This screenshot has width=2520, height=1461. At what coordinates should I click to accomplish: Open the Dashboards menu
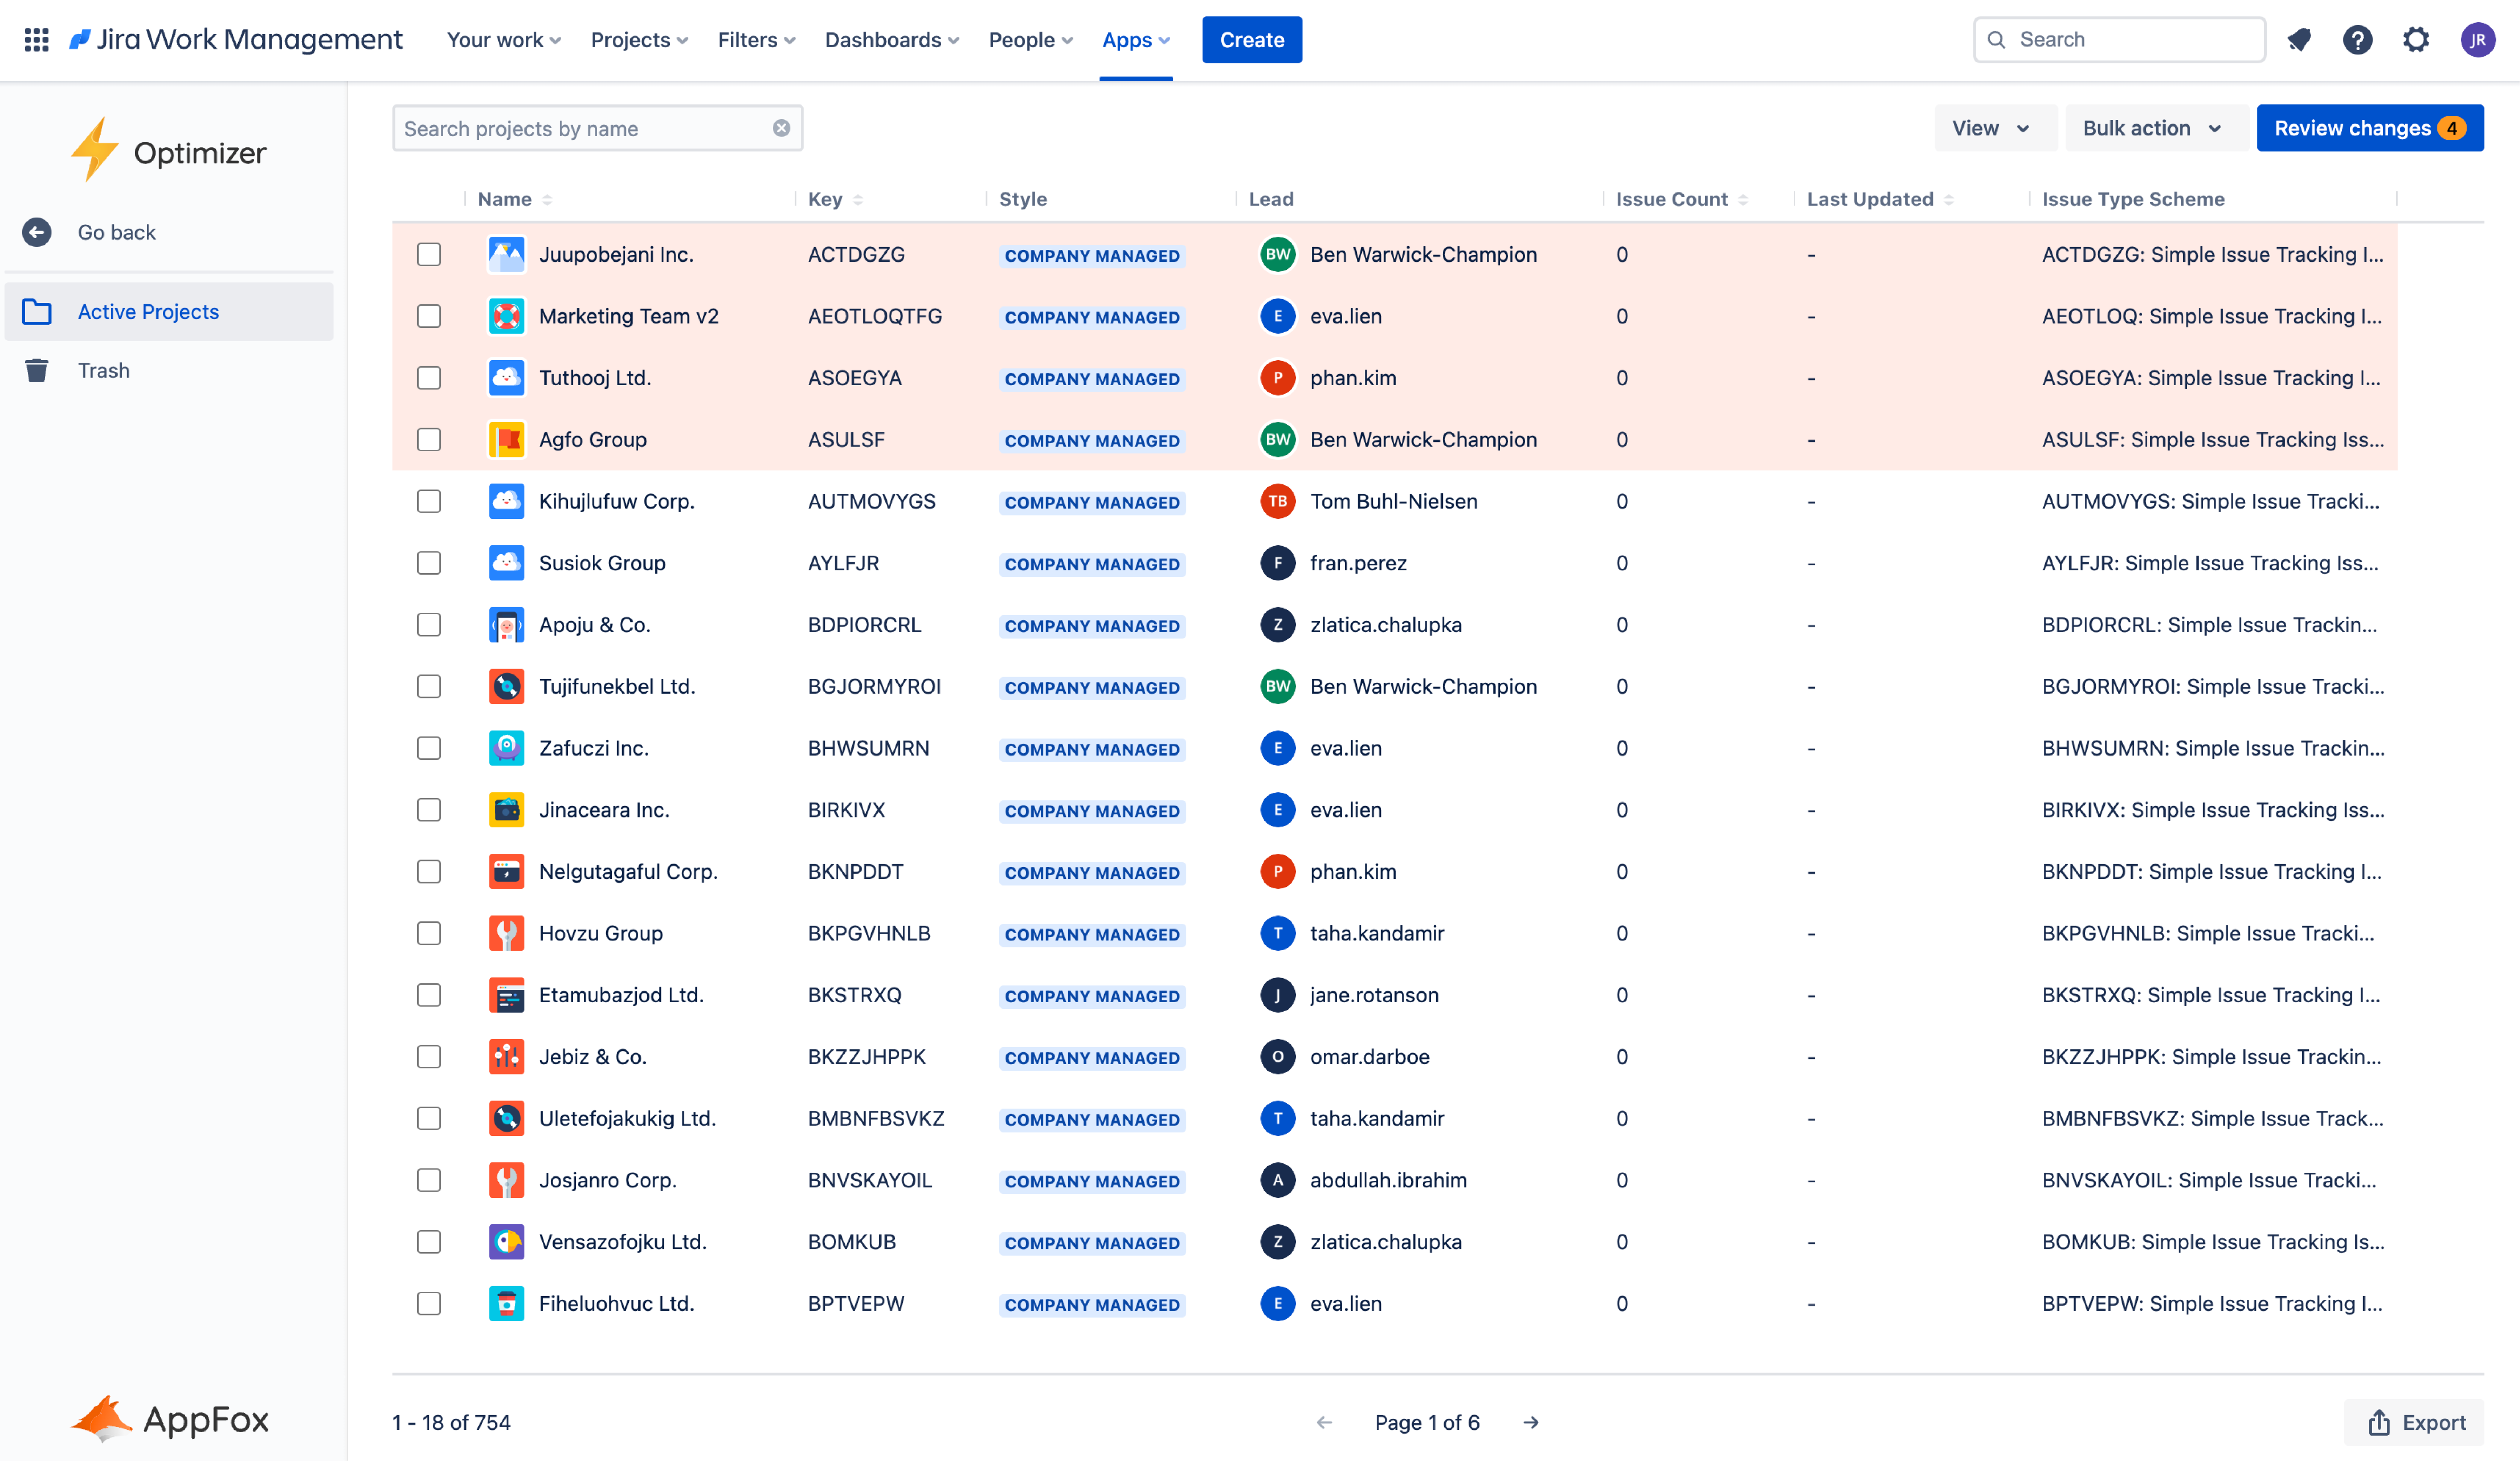point(891,40)
